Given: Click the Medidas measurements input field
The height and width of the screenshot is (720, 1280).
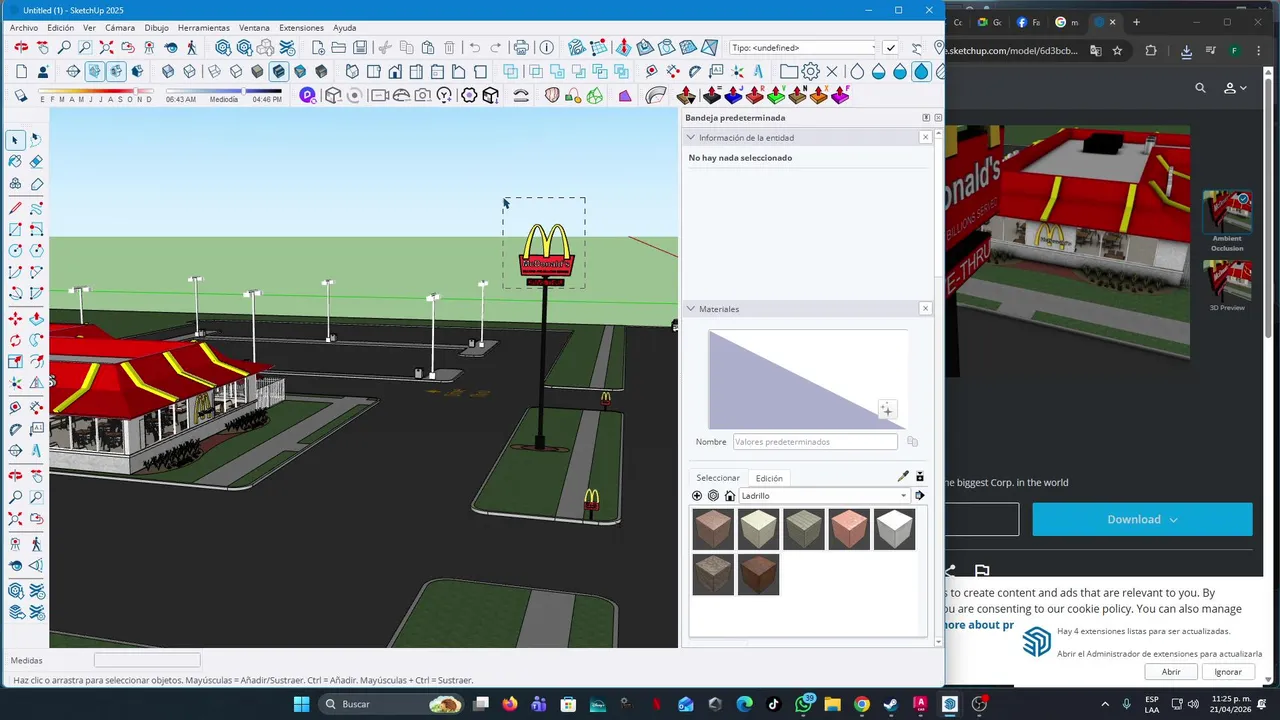Looking at the screenshot, I should pyautogui.click(x=147, y=660).
